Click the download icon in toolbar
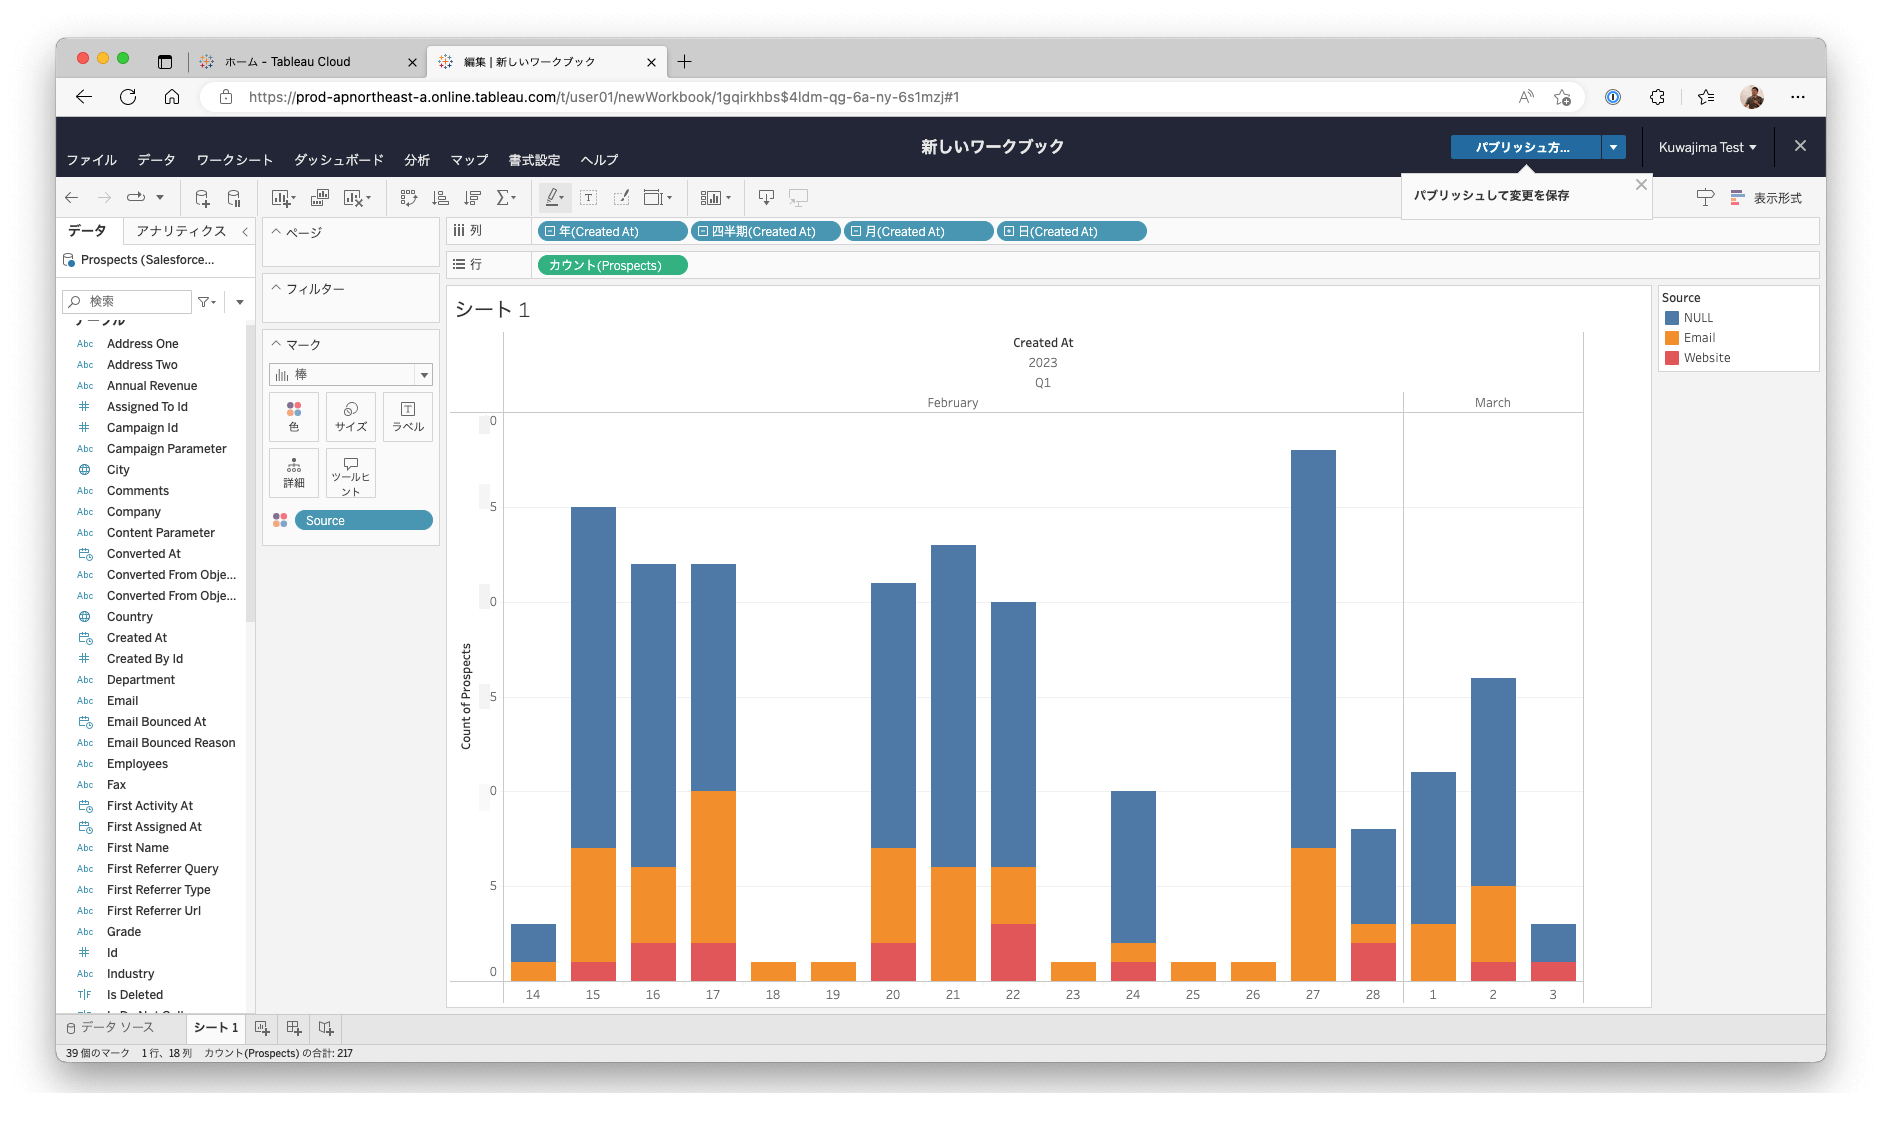 [x=766, y=198]
